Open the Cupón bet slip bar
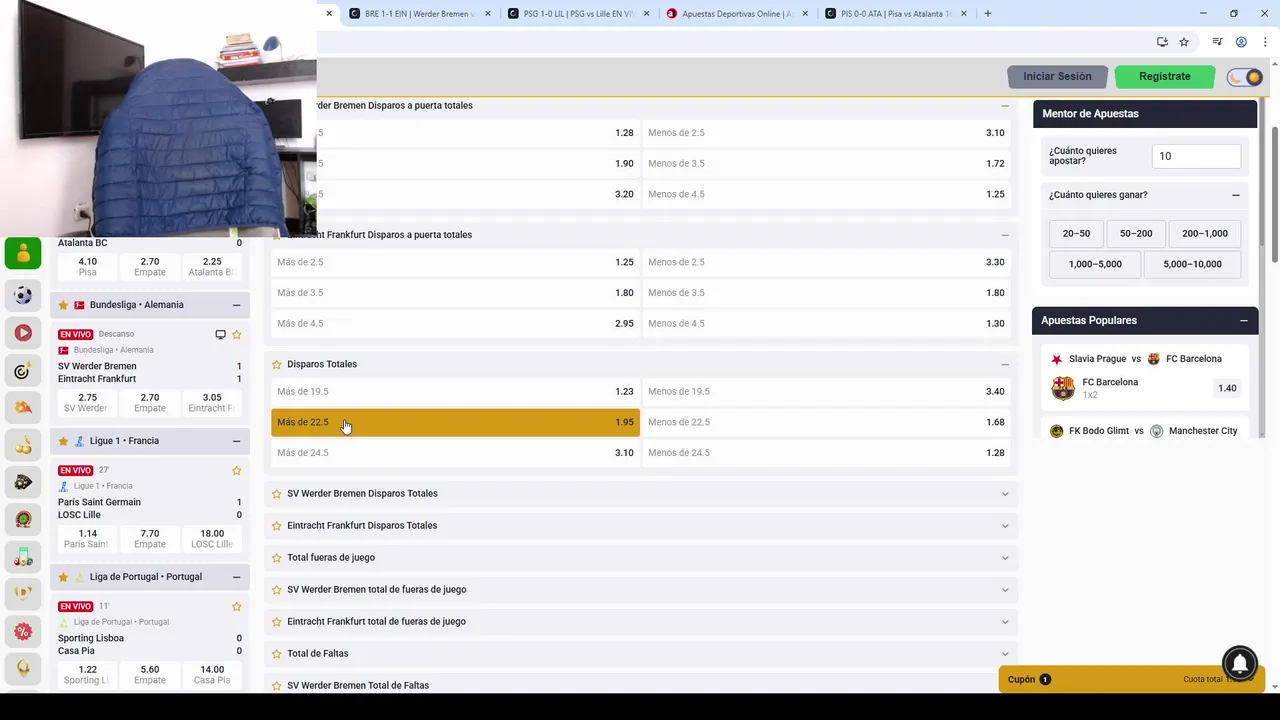The width and height of the screenshot is (1280, 720). 1129,679
